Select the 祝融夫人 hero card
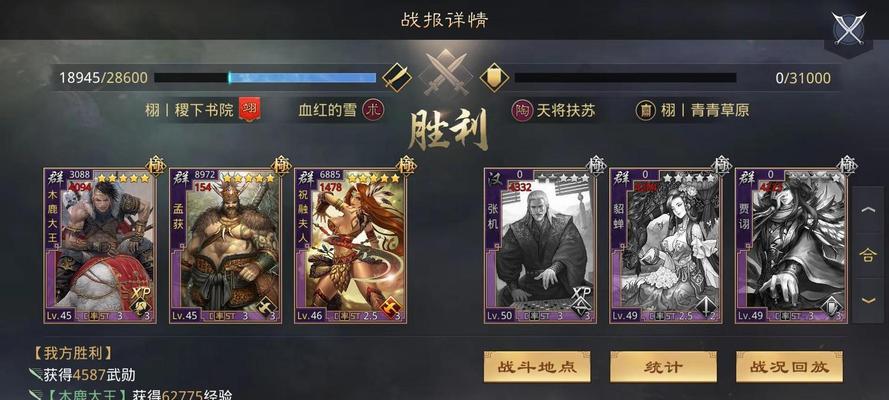Viewport: 889px width, 400px height. (x=351, y=245)
